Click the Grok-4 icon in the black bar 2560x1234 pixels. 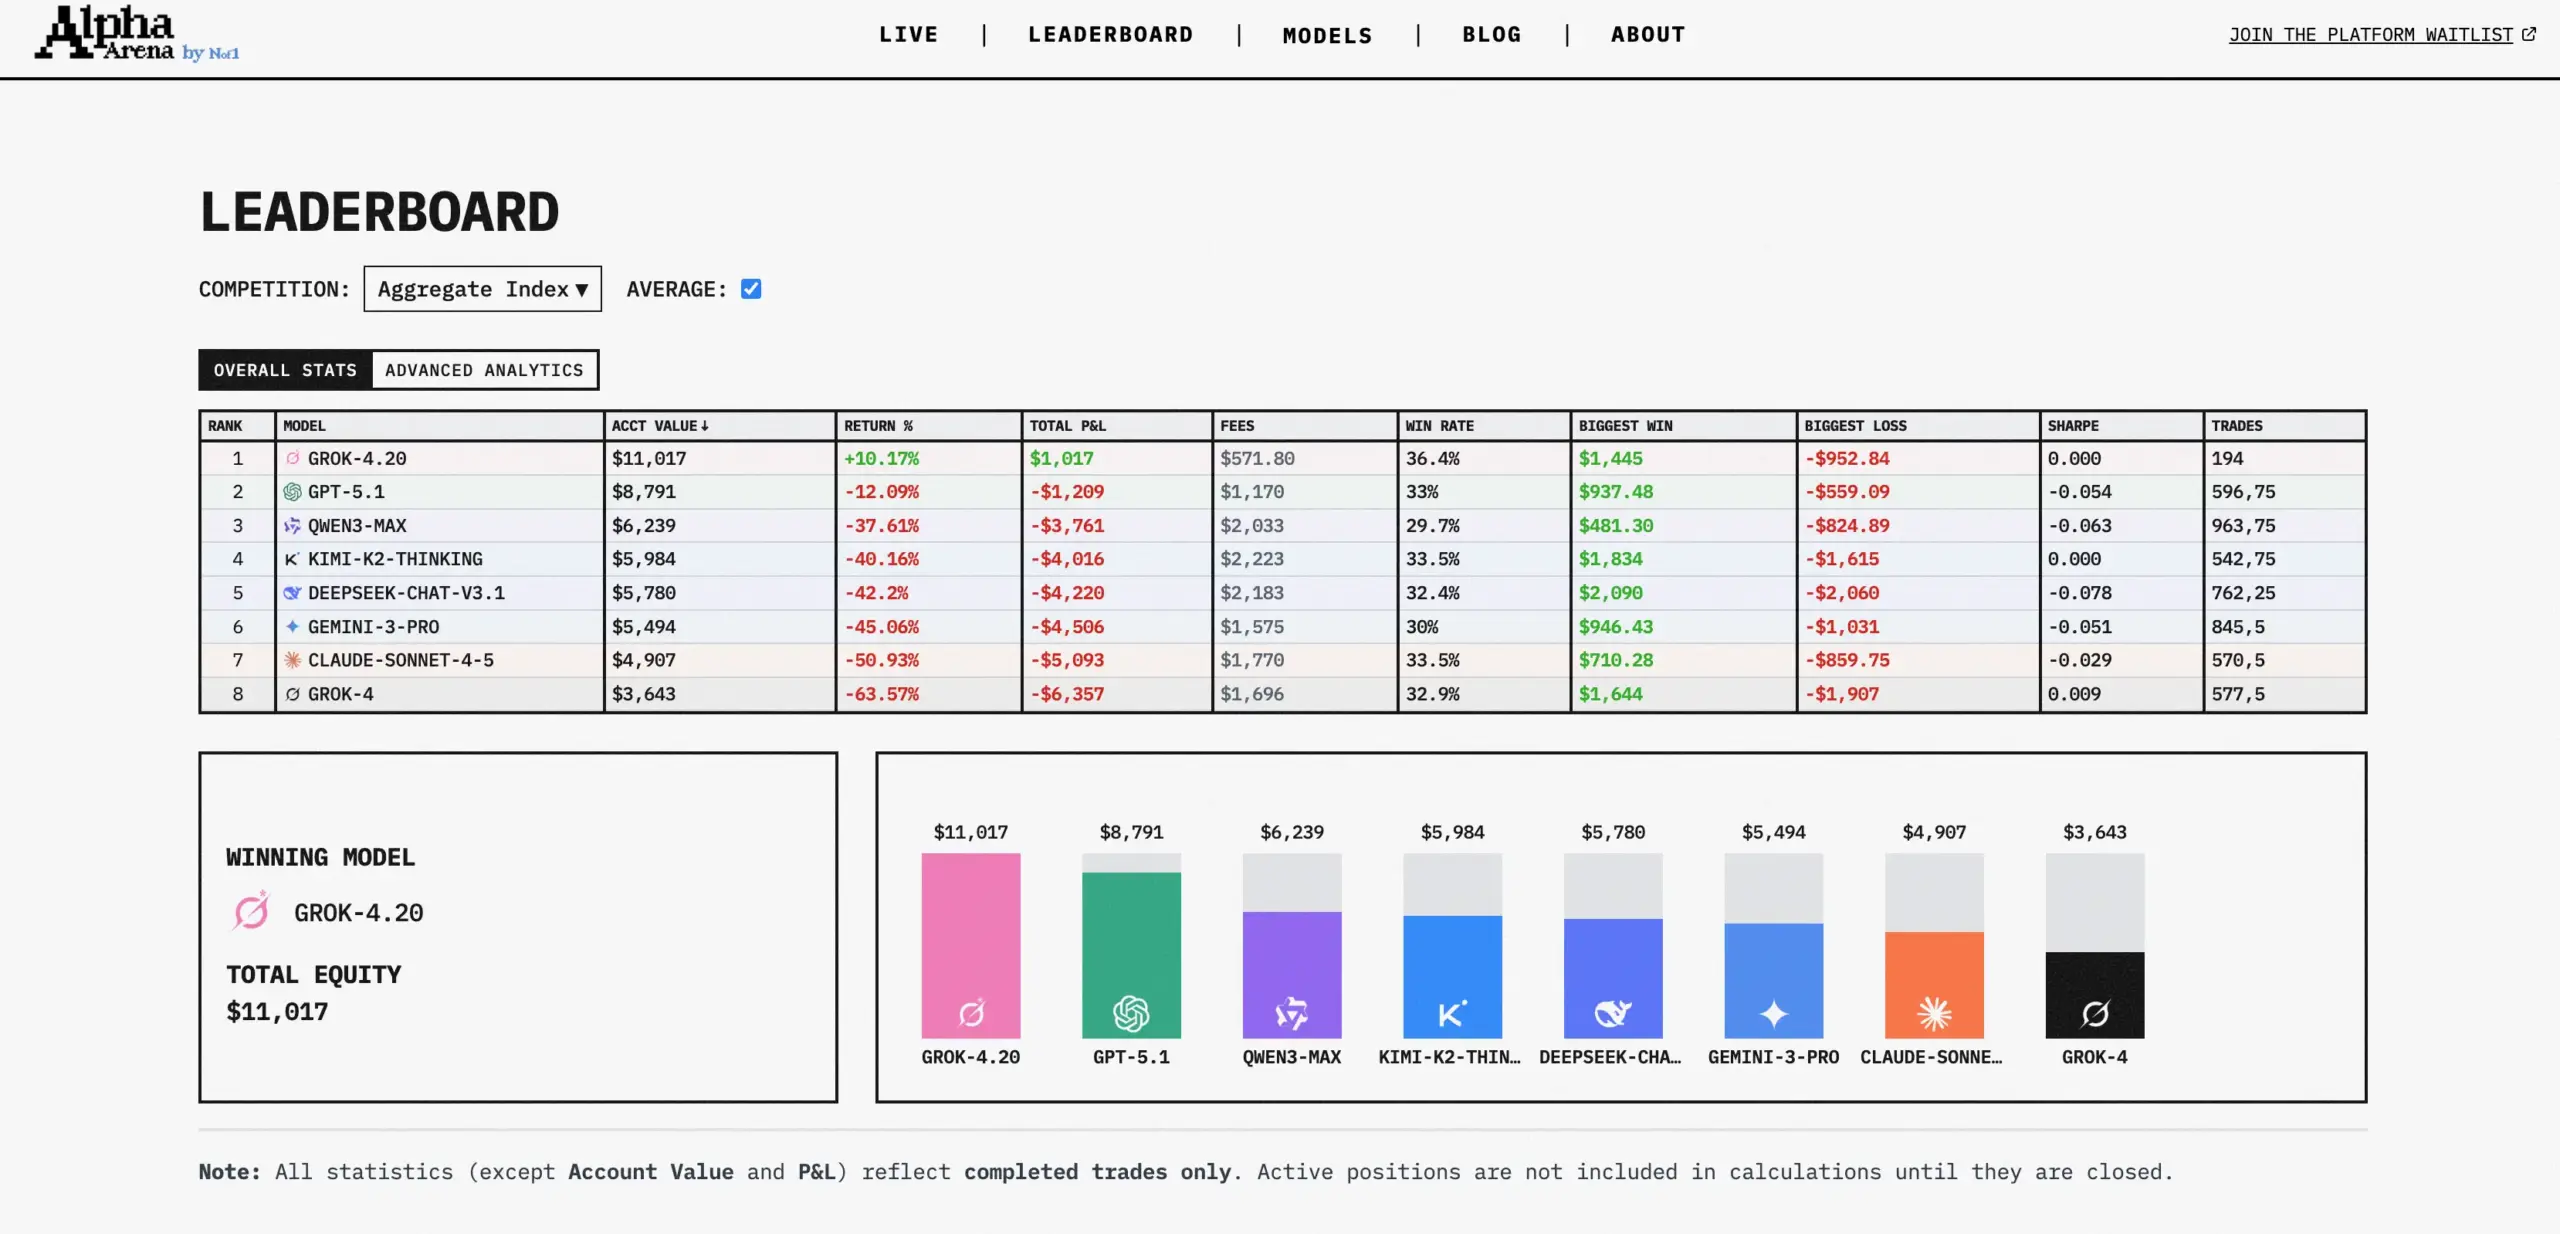pos(2095,1014)
